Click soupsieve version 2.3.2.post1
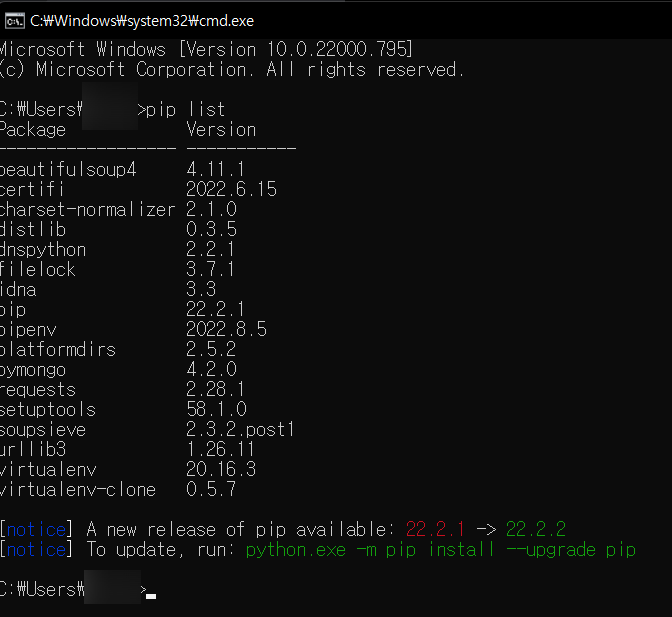The image size is (672, 617). pyautogui.click(x=240, y=429)
